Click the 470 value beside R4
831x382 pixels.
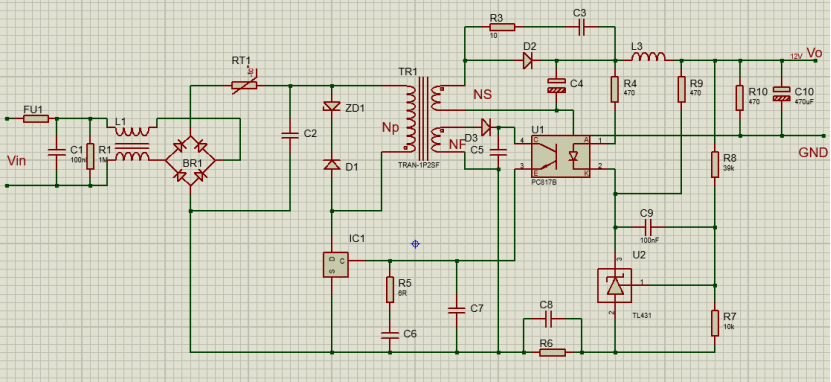pos(630,93)
